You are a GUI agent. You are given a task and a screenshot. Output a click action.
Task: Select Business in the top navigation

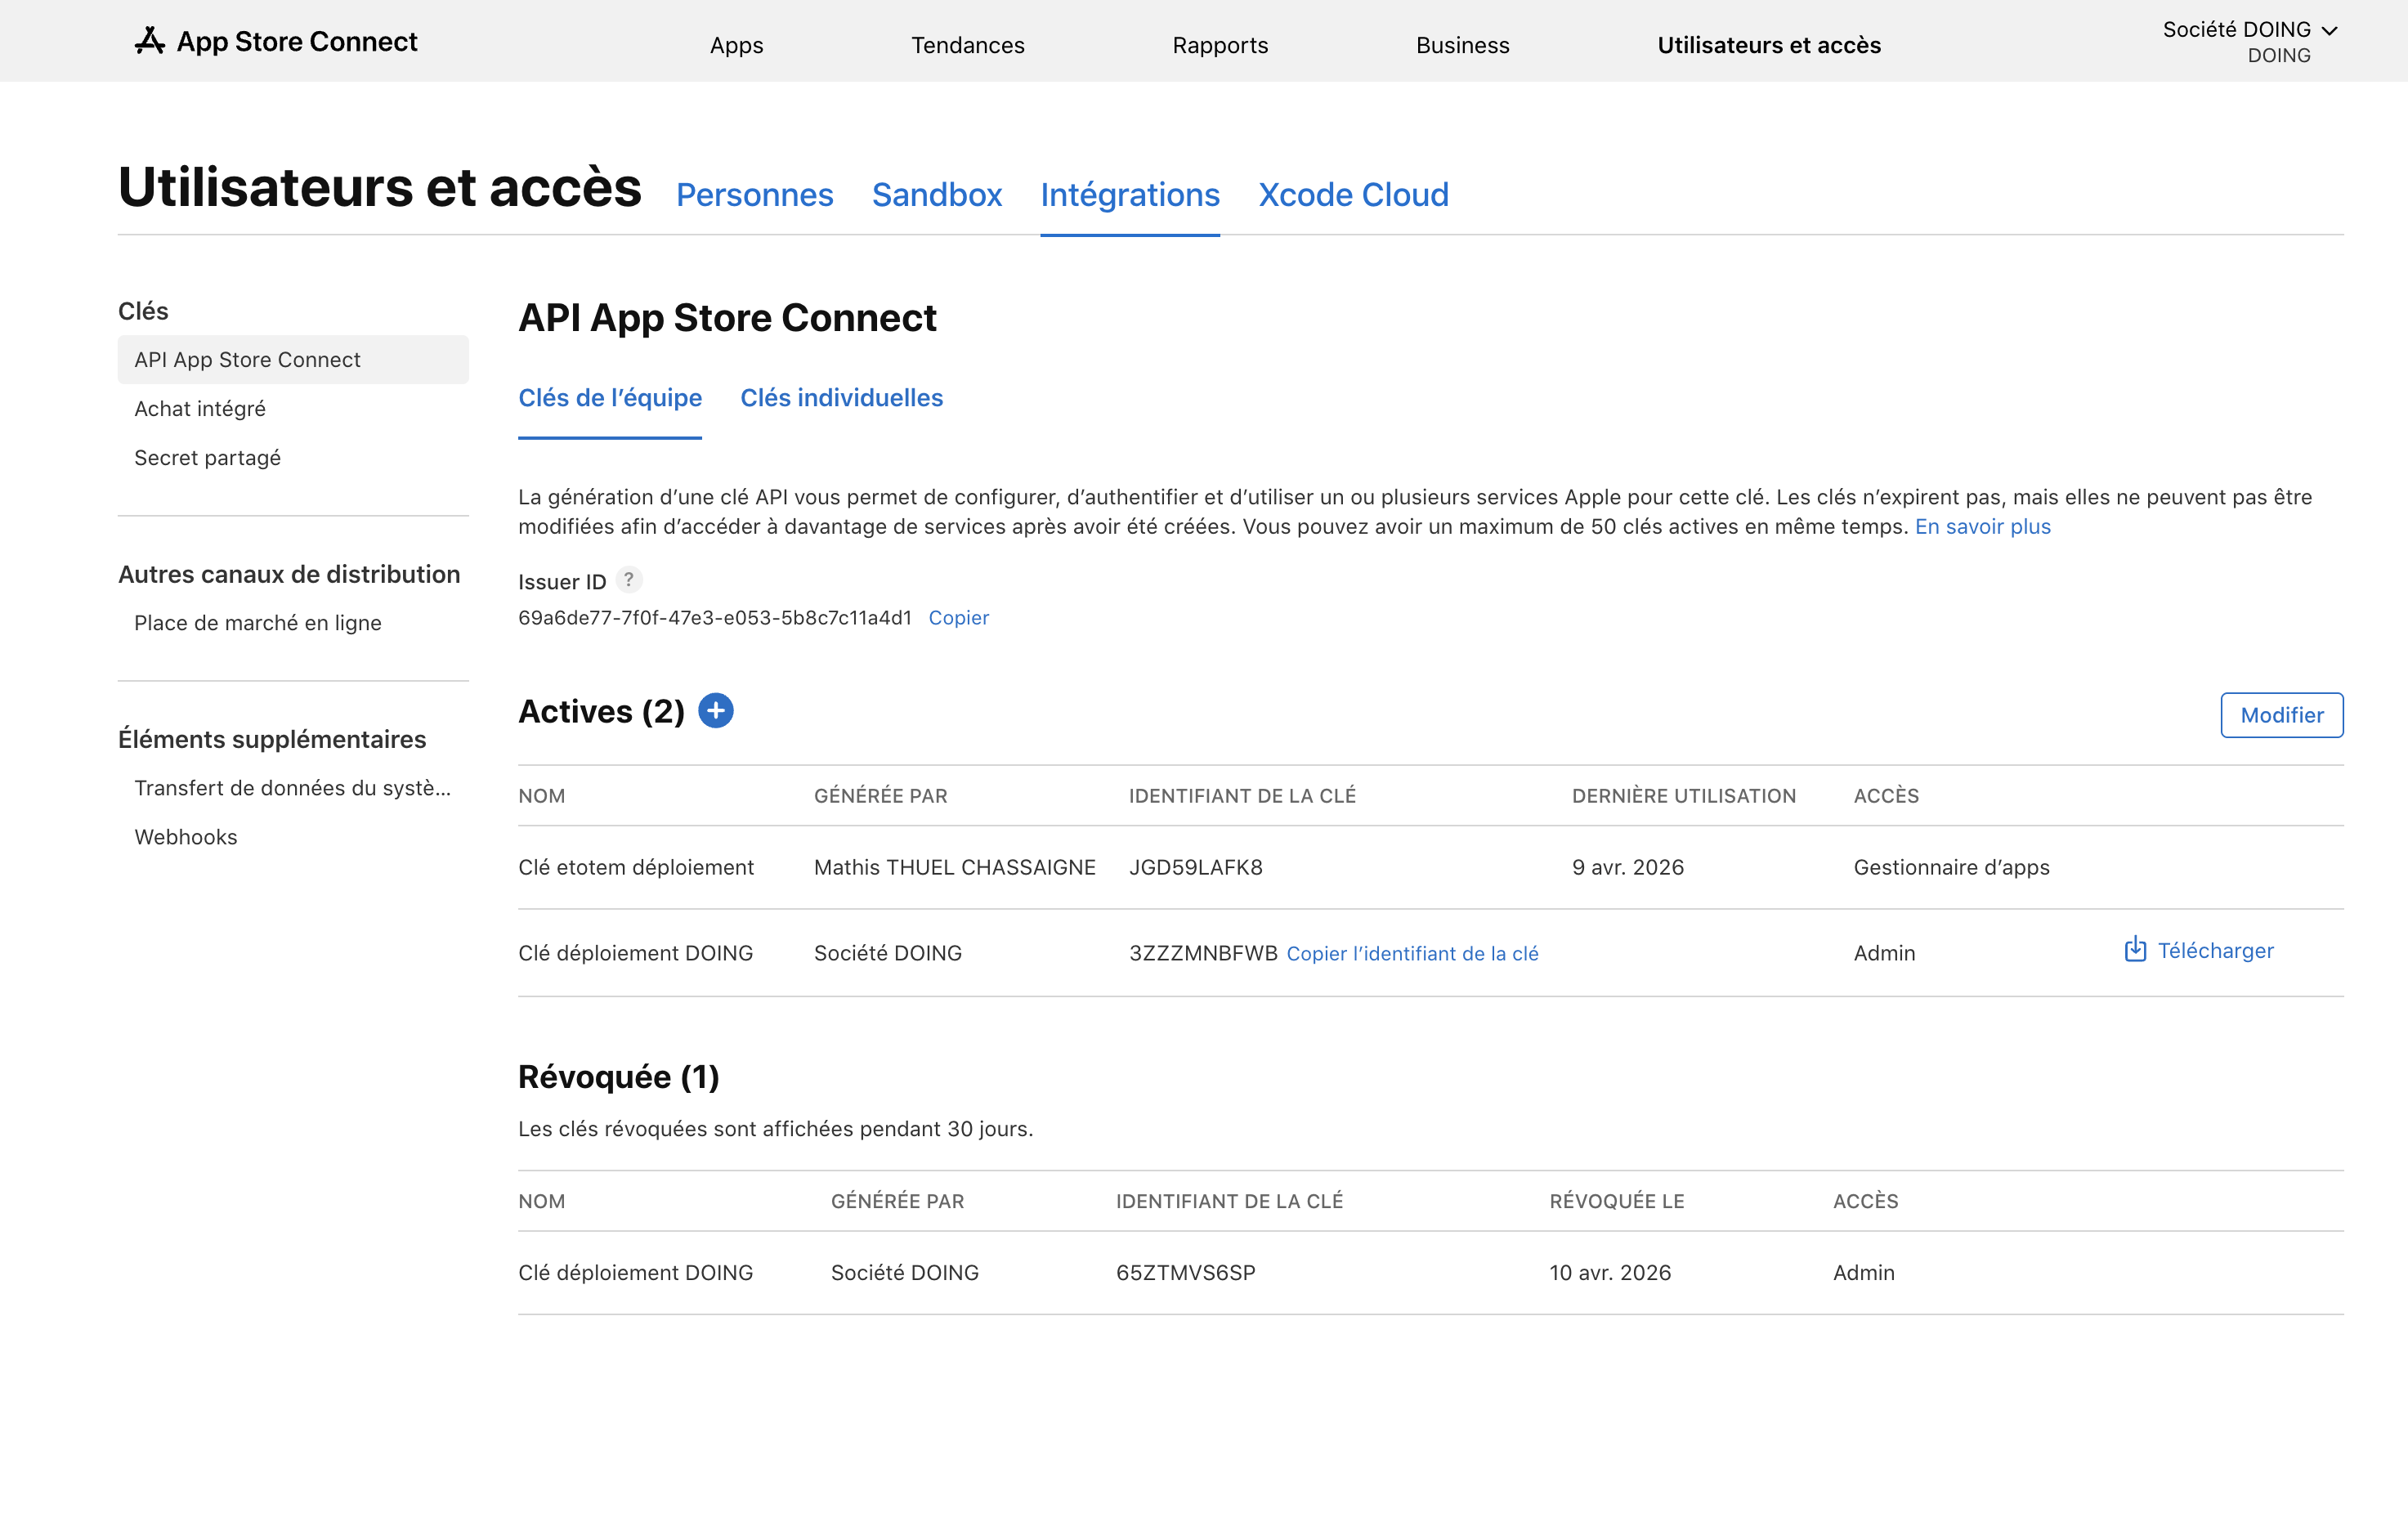1463,45
